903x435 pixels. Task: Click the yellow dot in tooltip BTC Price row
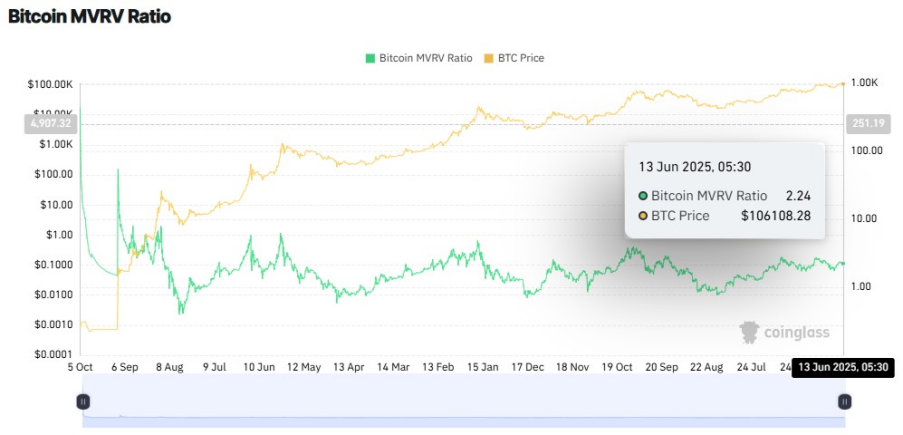tap(643, 216)
